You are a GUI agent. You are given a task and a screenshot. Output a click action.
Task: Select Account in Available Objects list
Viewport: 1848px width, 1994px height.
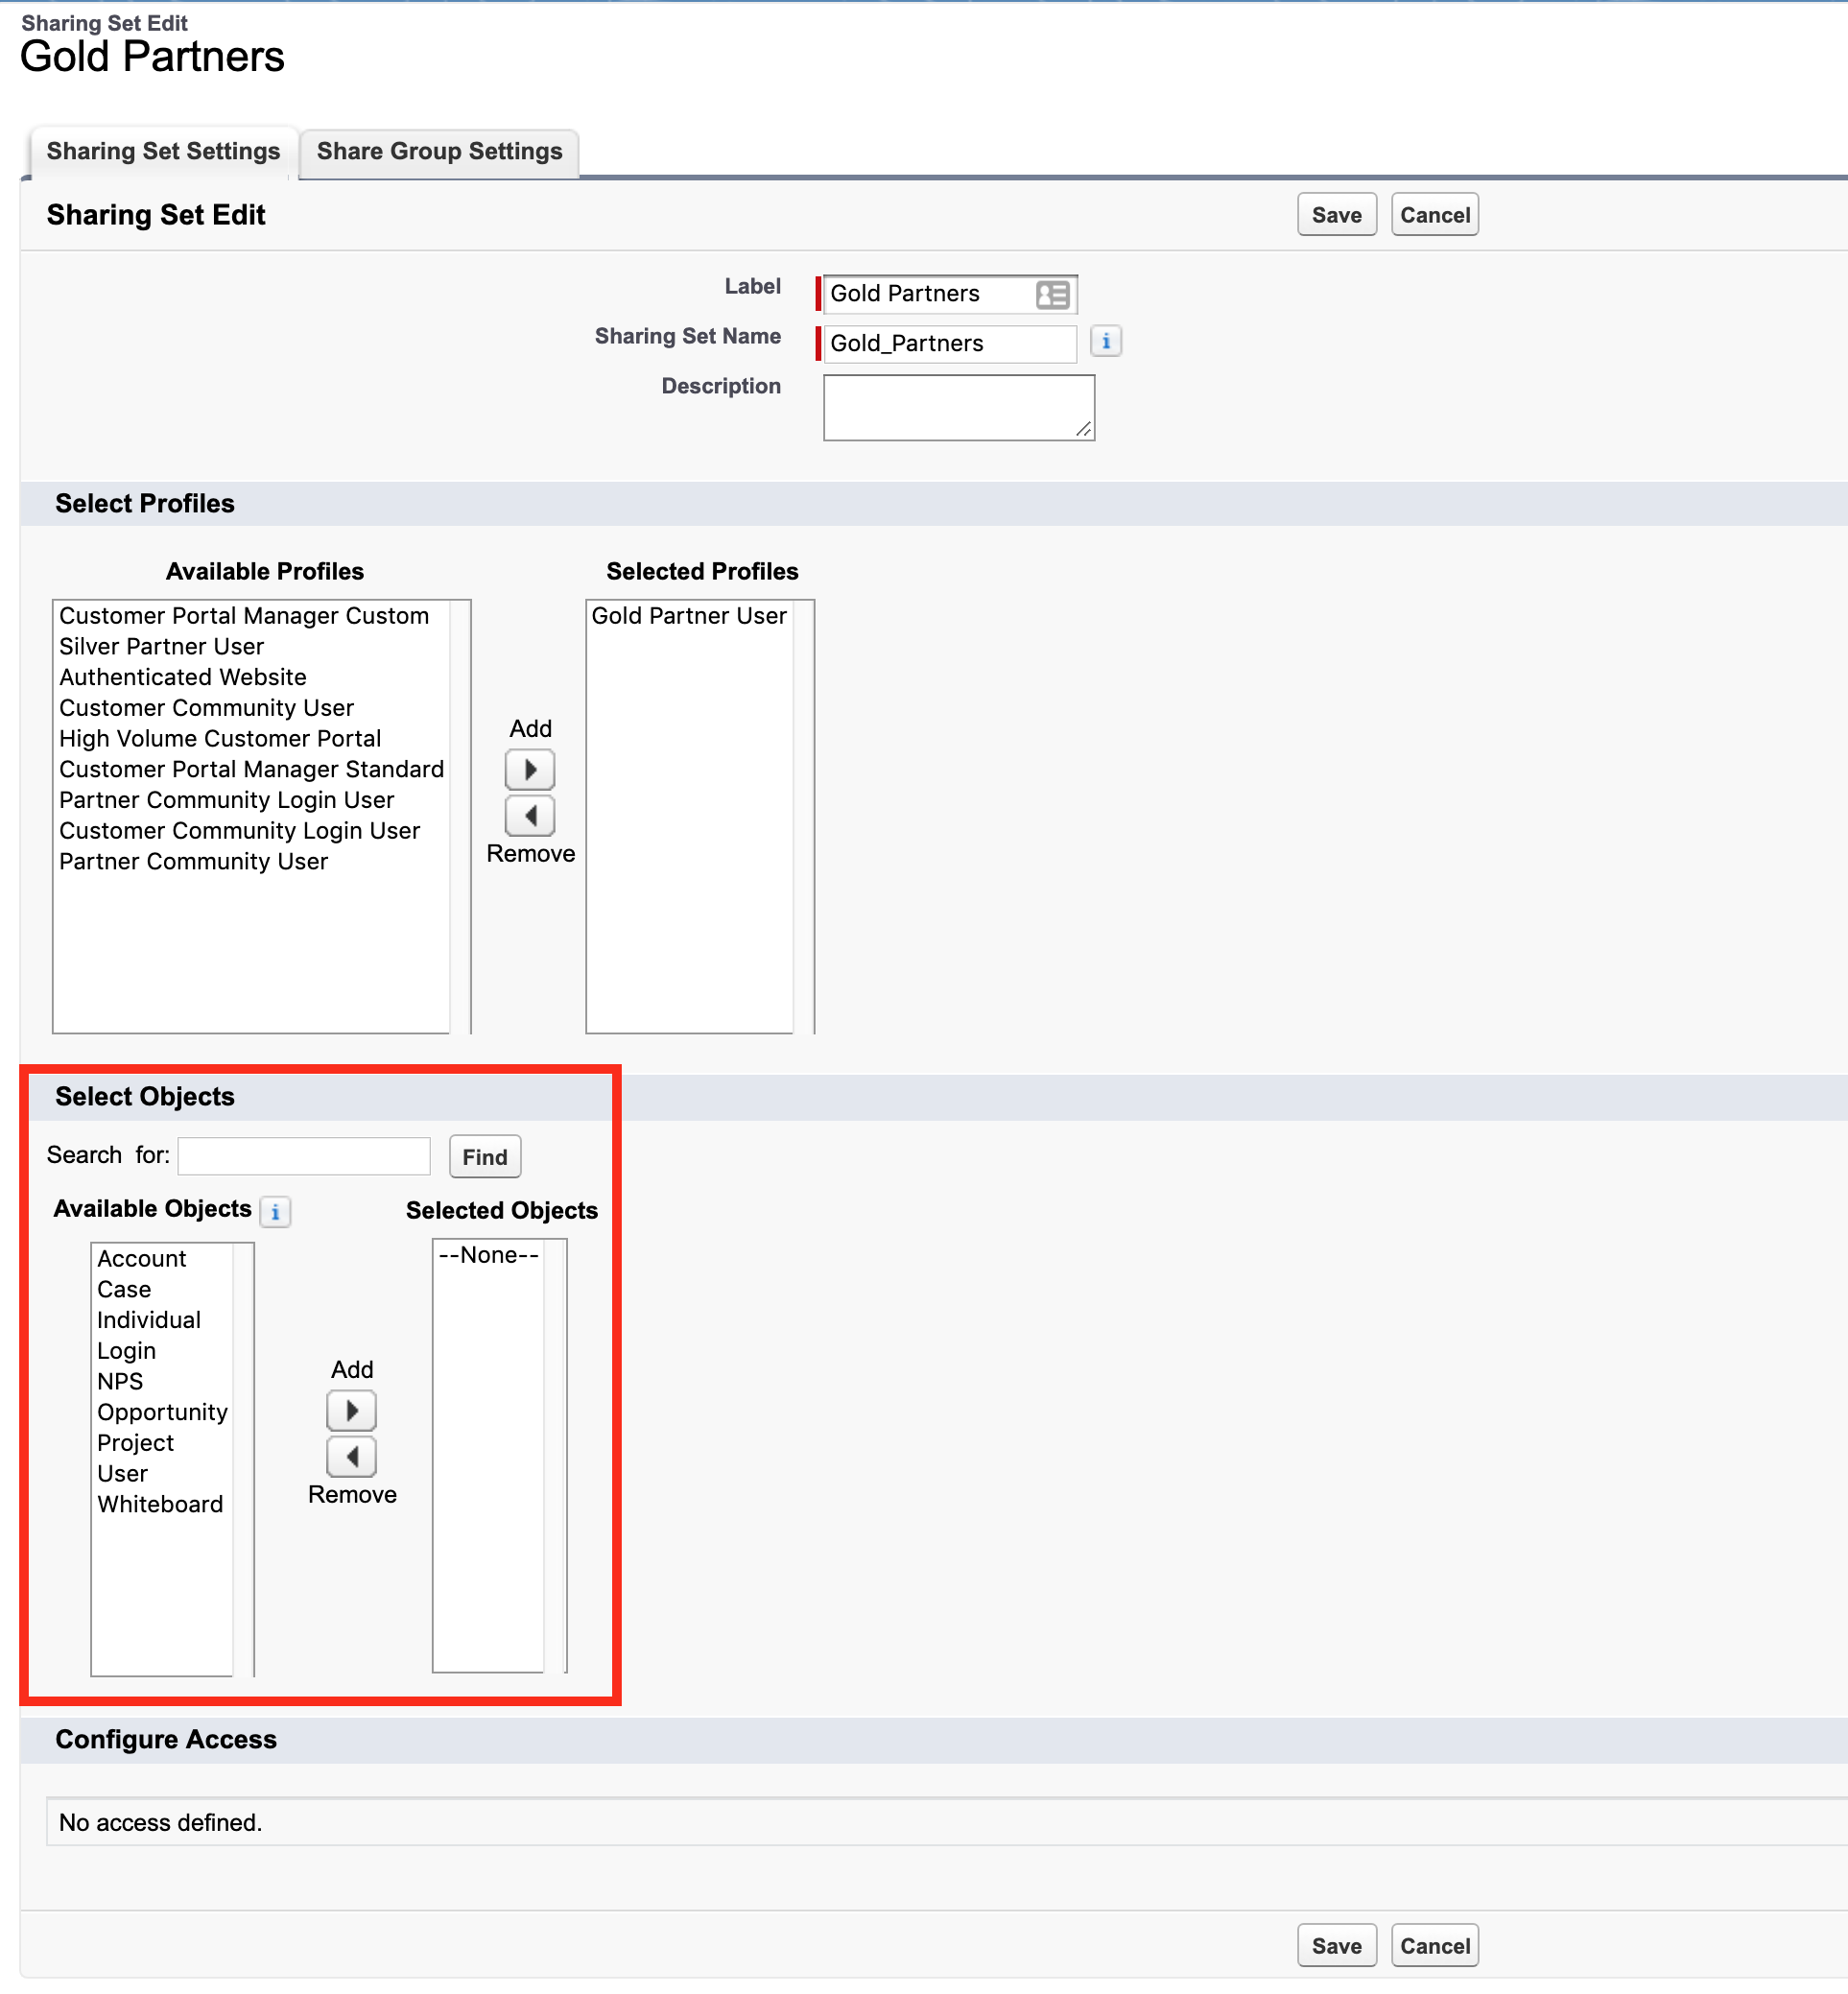pyautogui.click(x=141, y=1259)
